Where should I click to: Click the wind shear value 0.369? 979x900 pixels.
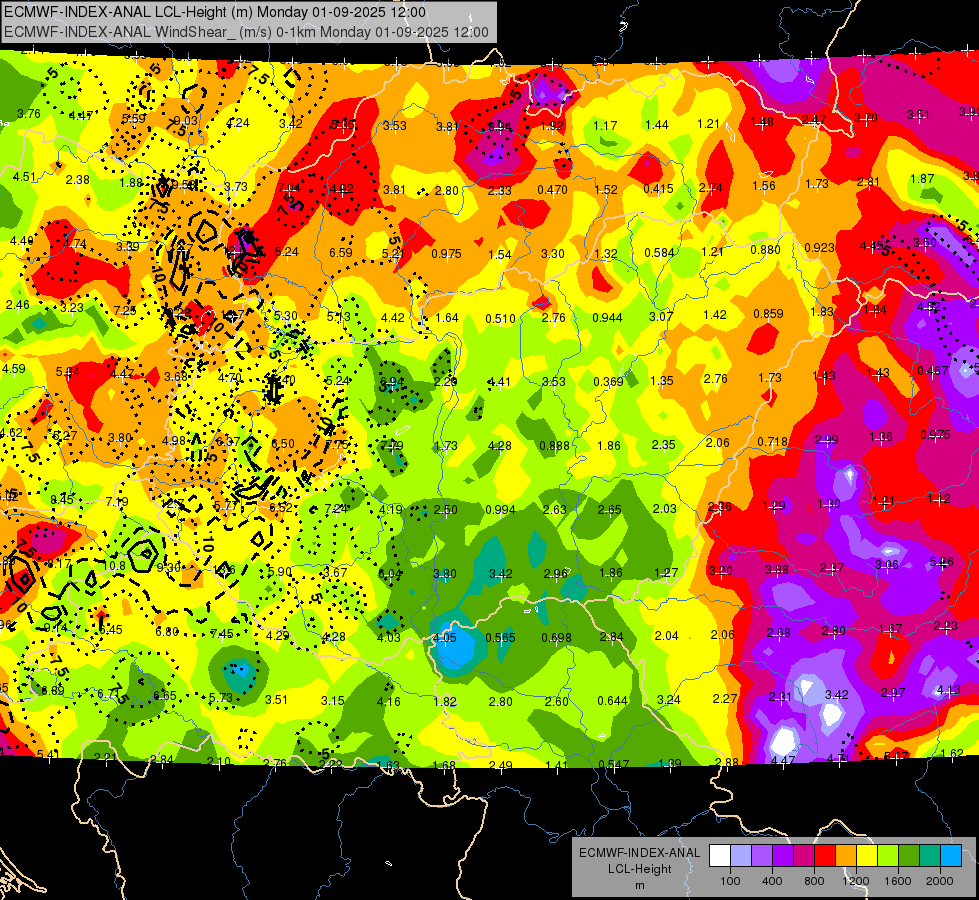coord(608,381)
